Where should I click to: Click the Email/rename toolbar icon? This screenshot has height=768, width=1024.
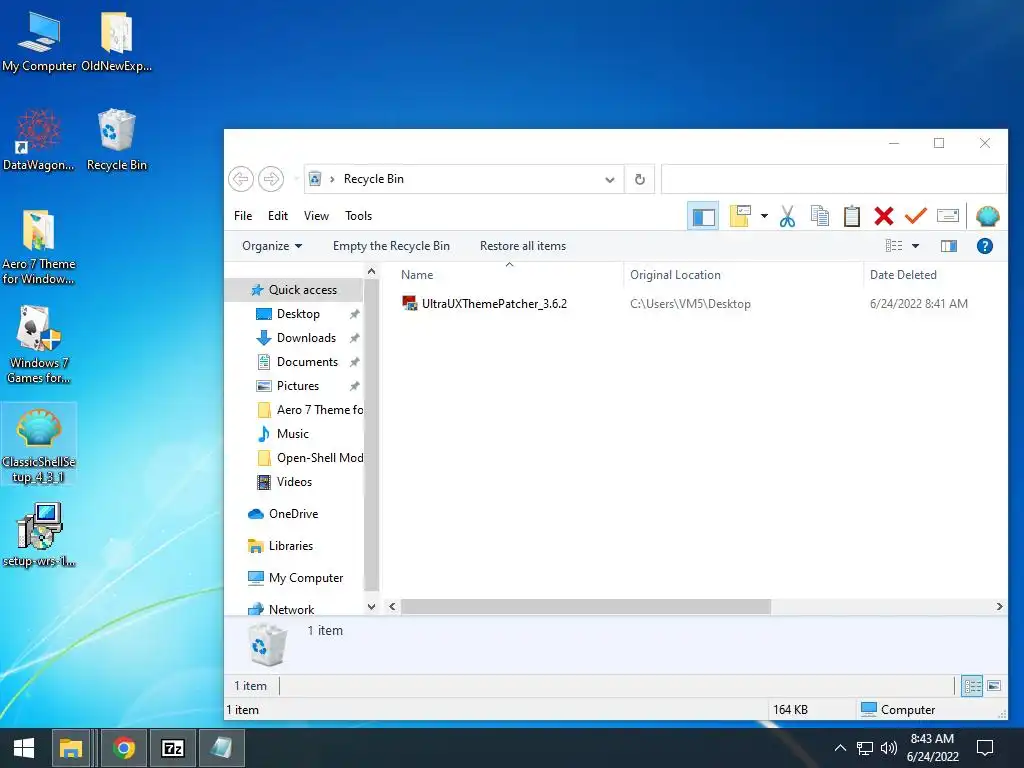948,216
